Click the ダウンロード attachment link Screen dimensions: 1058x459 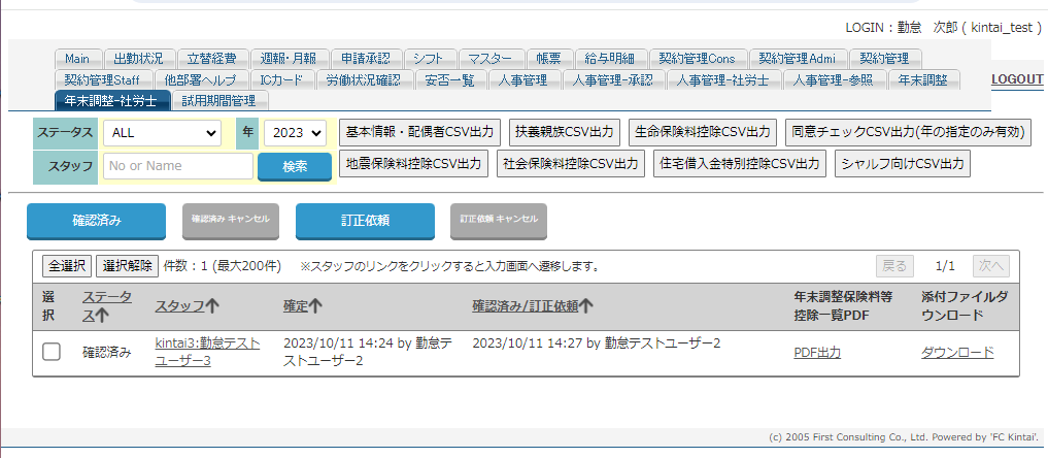(957, 352)
